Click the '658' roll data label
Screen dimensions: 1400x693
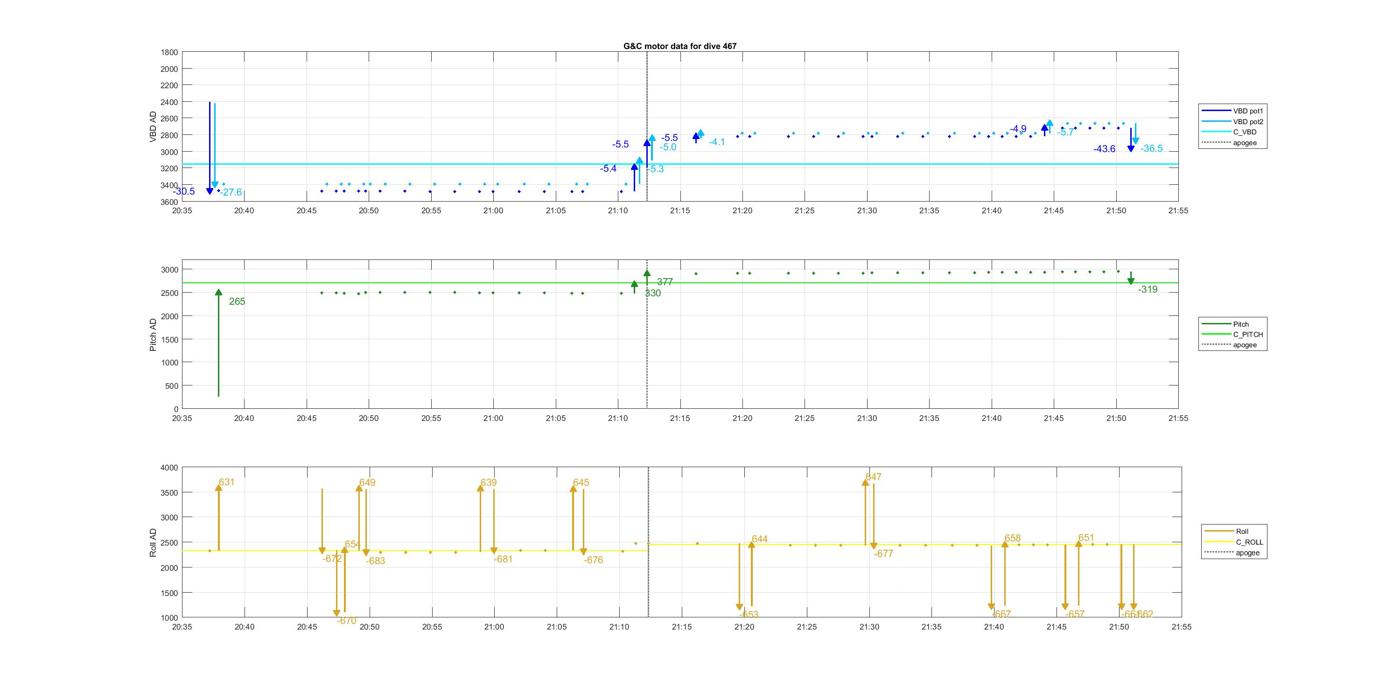pos(1013,538)
